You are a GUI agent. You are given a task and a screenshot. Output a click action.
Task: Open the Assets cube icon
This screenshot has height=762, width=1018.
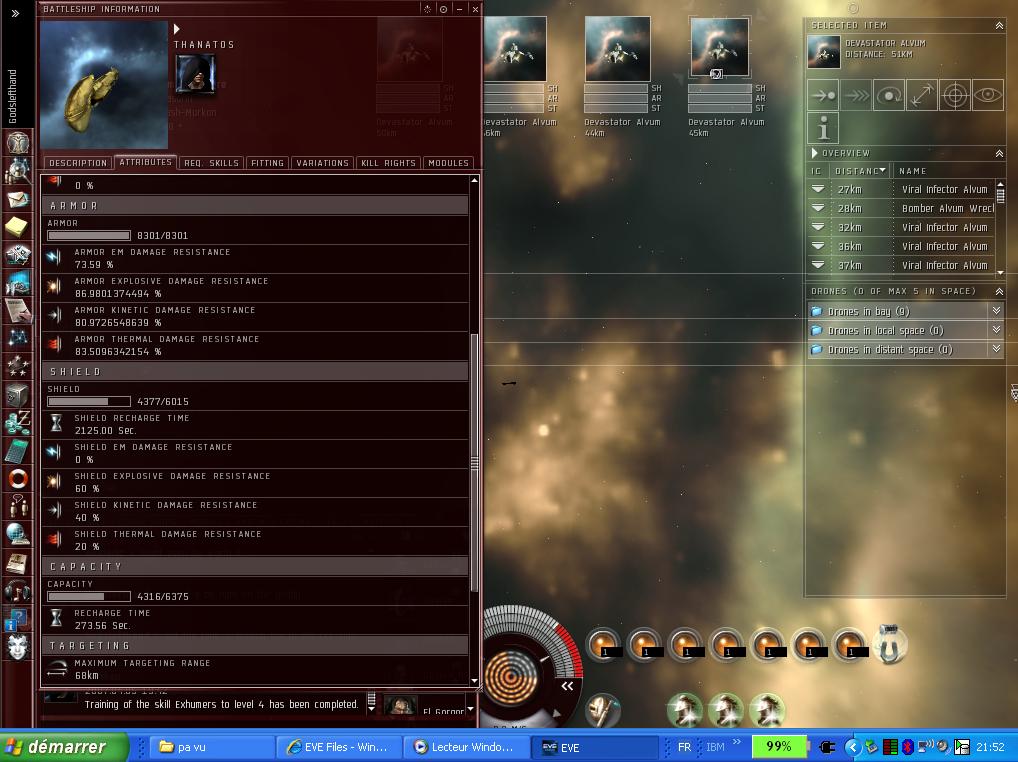18,394
